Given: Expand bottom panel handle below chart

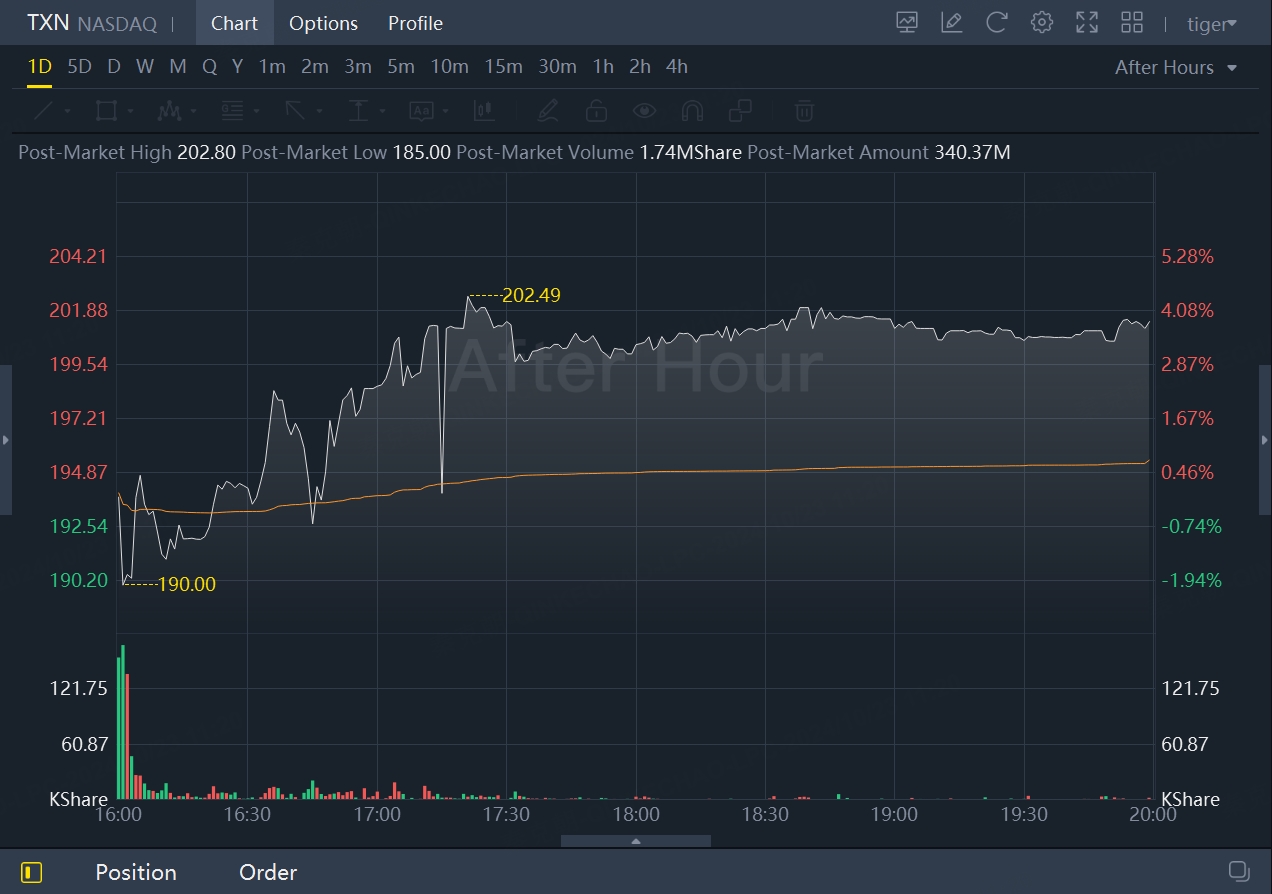Looking at the screenshot, I should point(636,841).
